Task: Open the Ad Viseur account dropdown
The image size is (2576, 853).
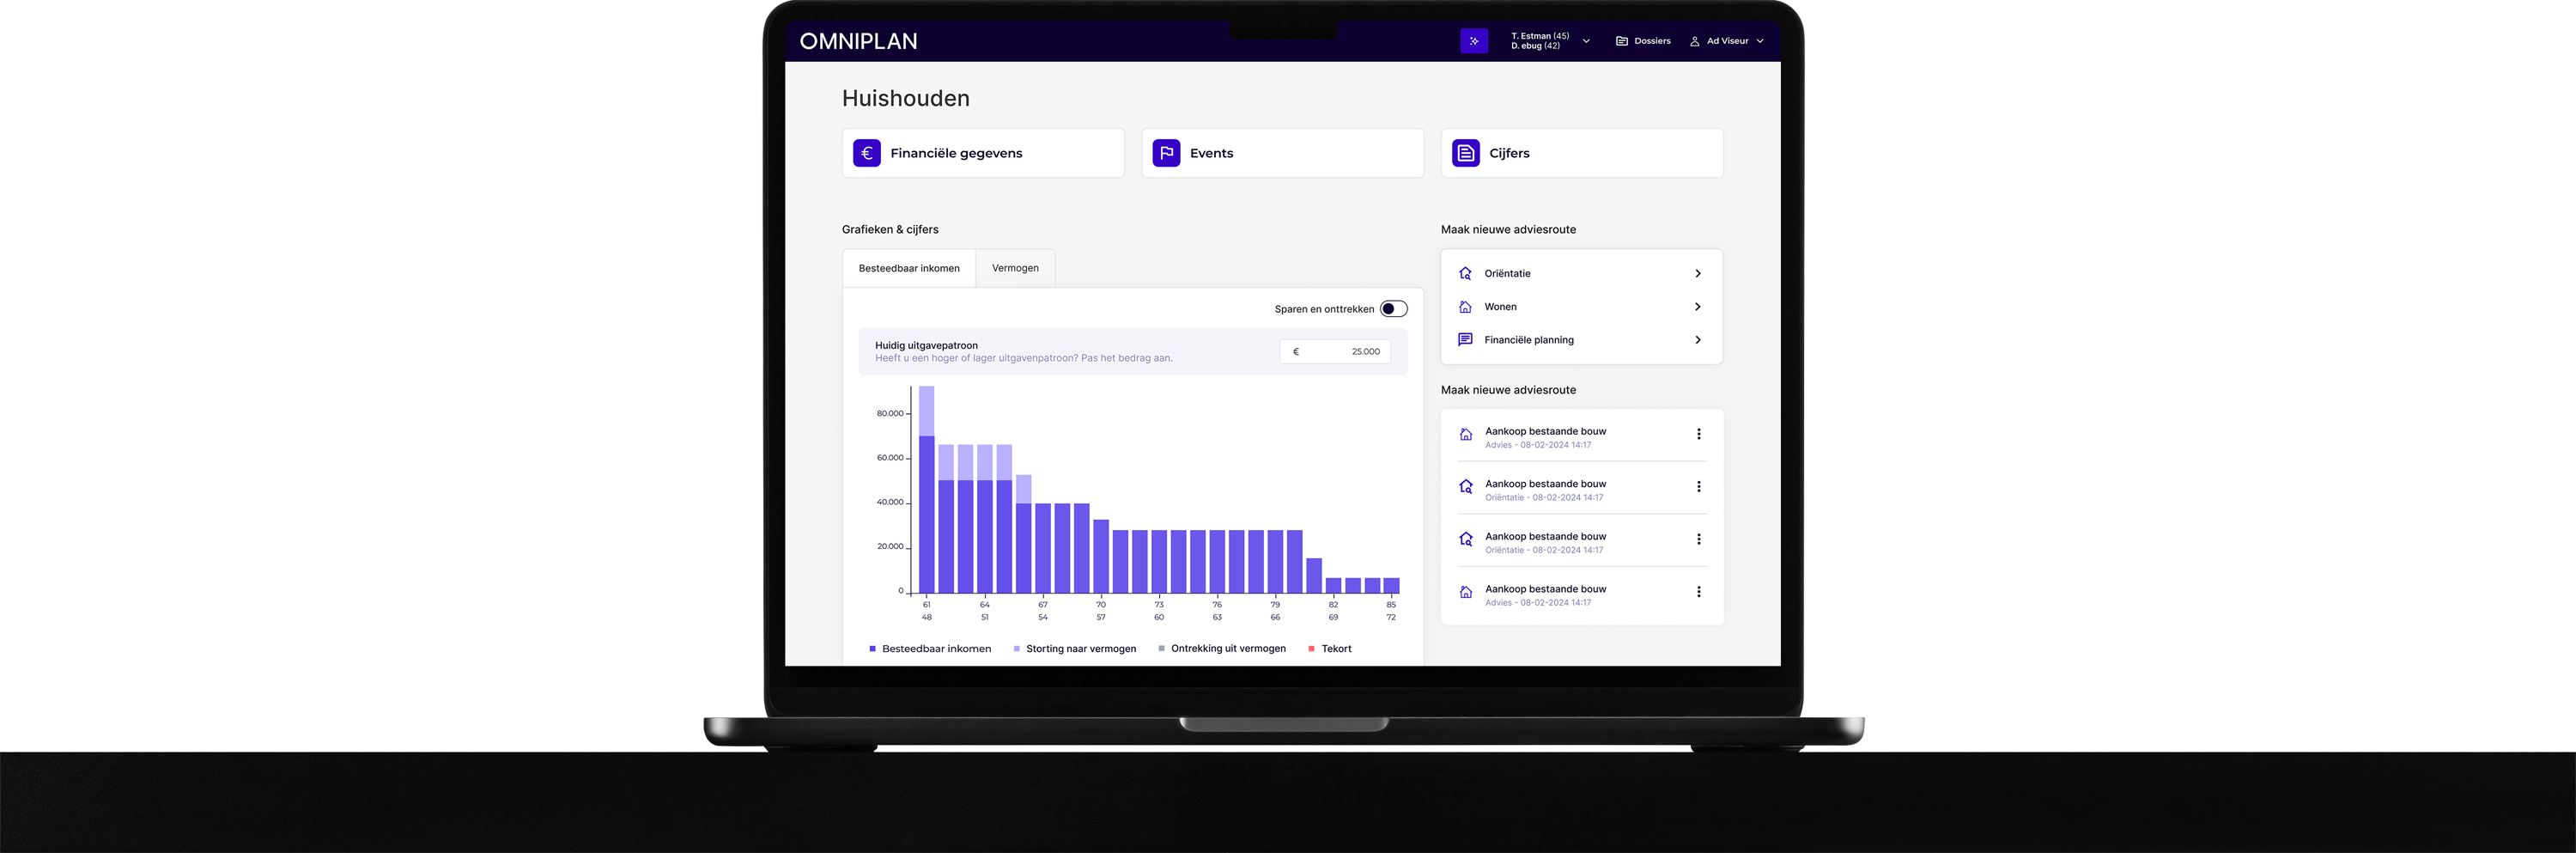Action: [1760, 41]
